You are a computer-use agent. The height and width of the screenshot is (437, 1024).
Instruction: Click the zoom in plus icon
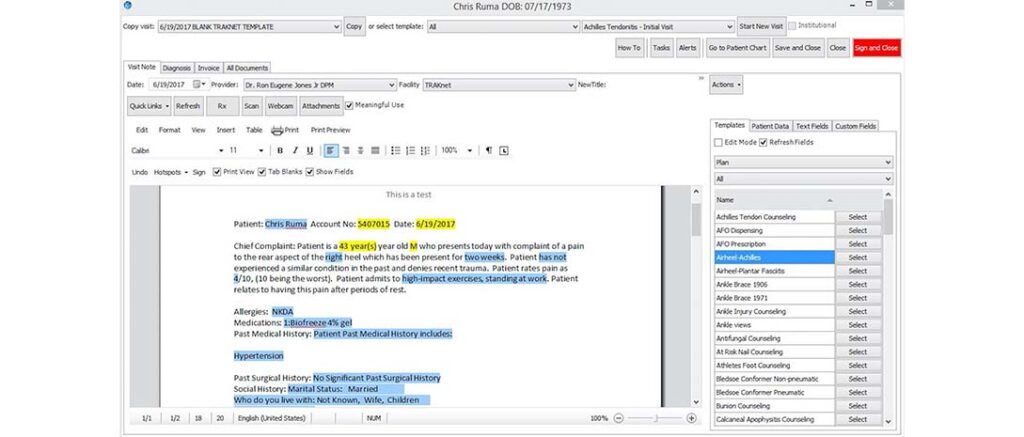(692, 418)
